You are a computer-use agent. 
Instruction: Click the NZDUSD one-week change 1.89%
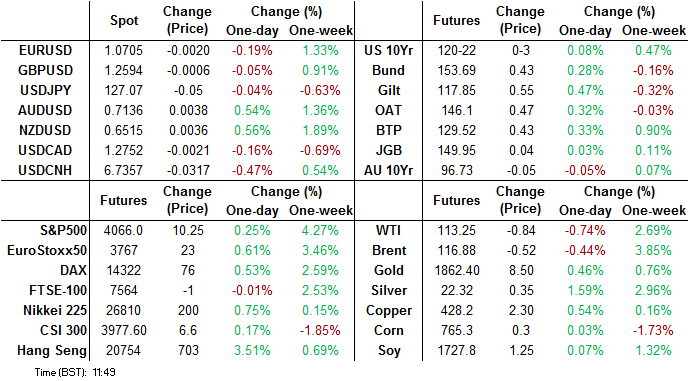point(320,131)
